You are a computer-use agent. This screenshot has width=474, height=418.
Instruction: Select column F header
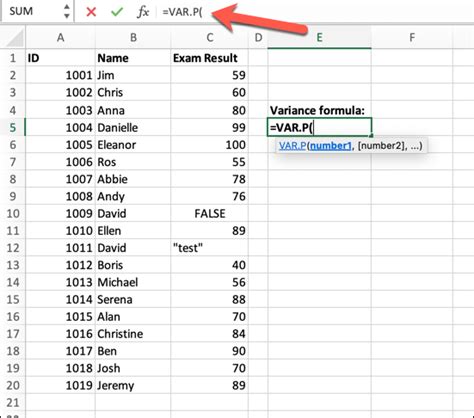(412, 38)
